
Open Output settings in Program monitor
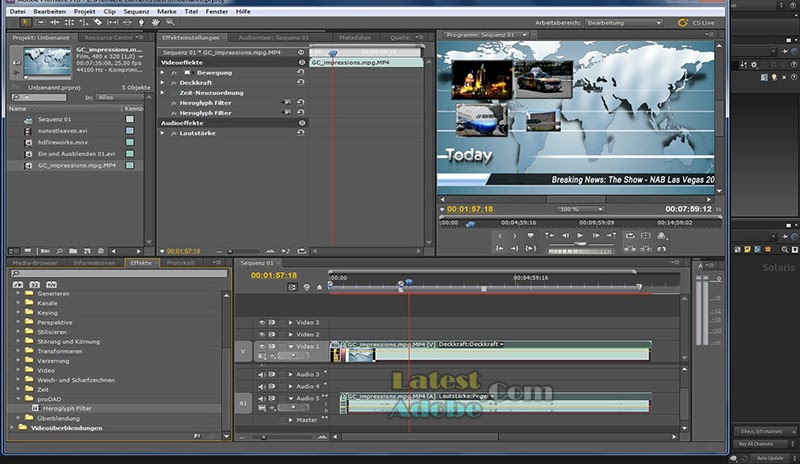pos(662,235)
